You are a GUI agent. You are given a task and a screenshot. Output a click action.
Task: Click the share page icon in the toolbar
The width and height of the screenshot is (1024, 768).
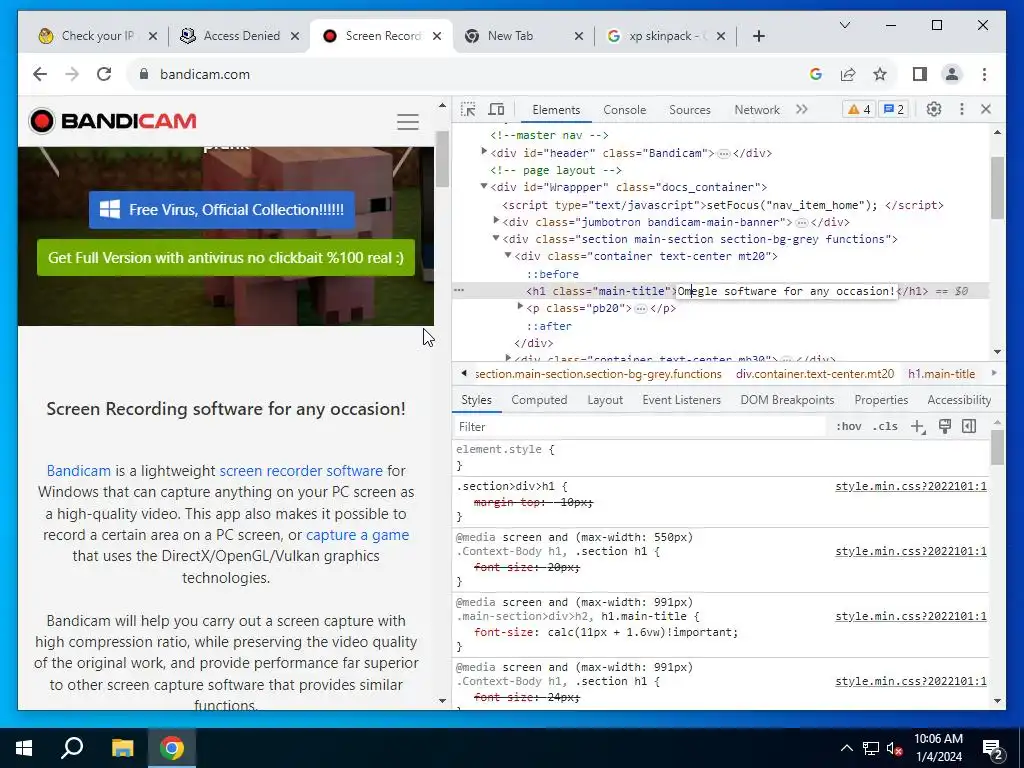click(848, 74)
